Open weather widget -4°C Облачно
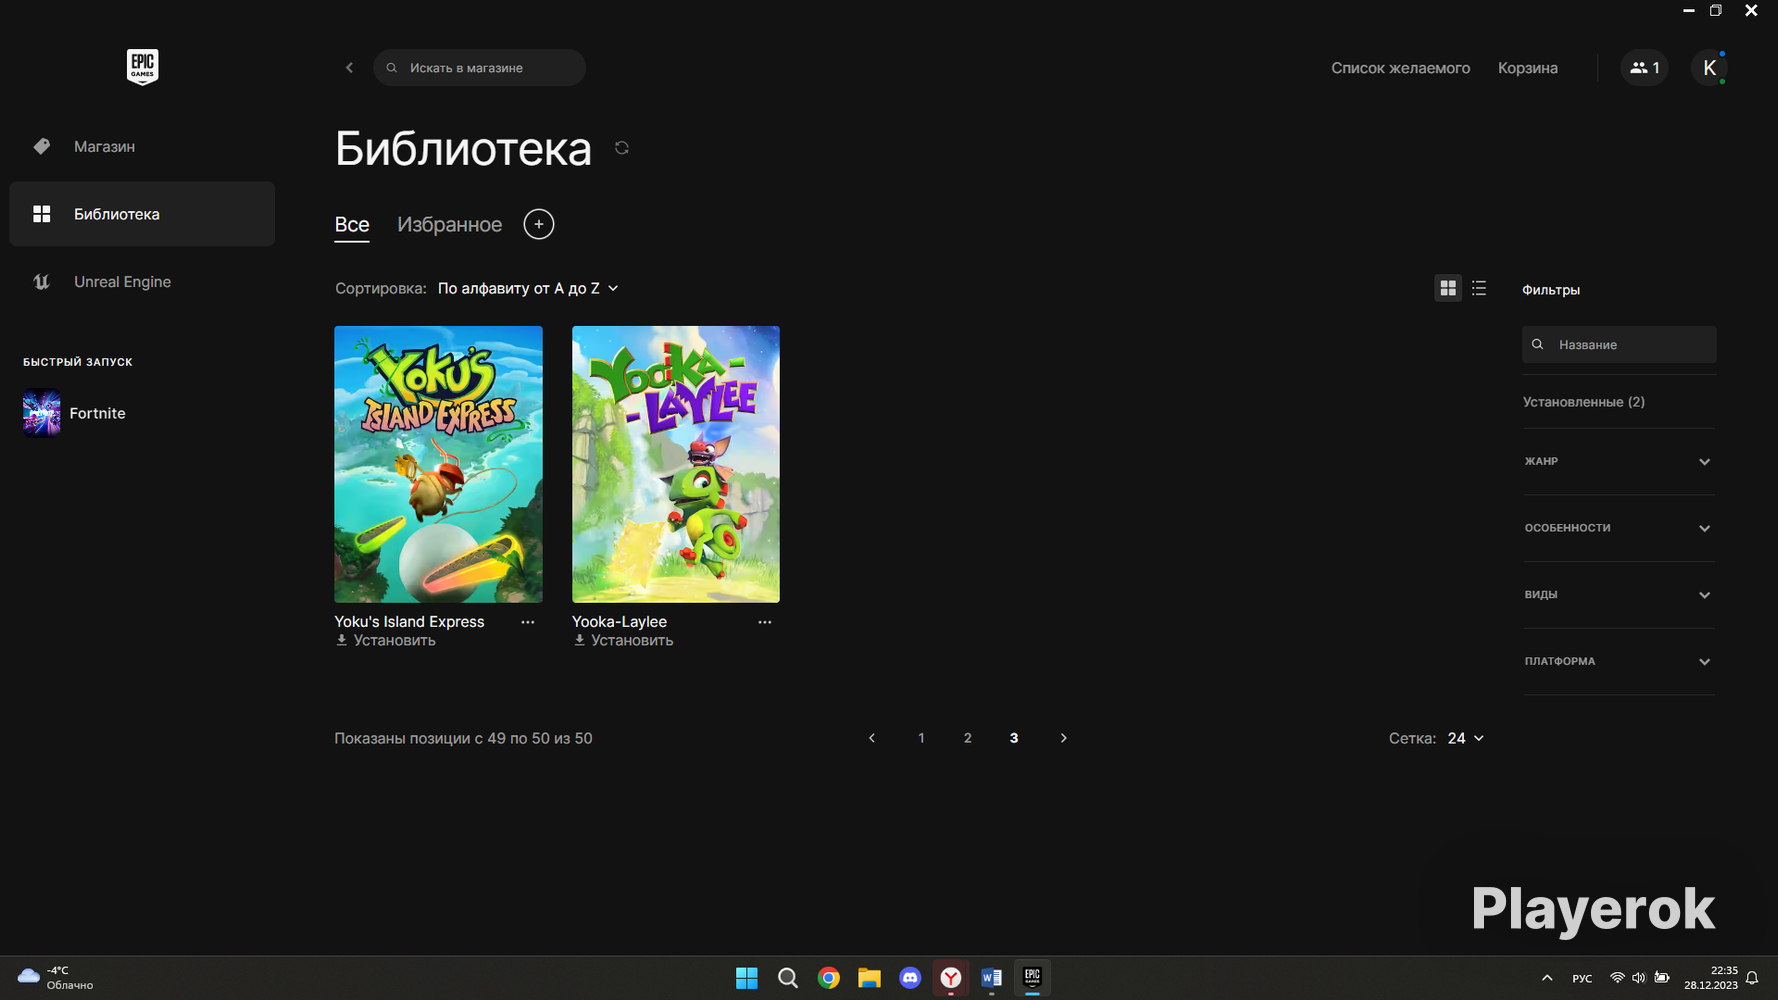The height and width of the screenshot is (1000, 1778). (x=56, y=978)
